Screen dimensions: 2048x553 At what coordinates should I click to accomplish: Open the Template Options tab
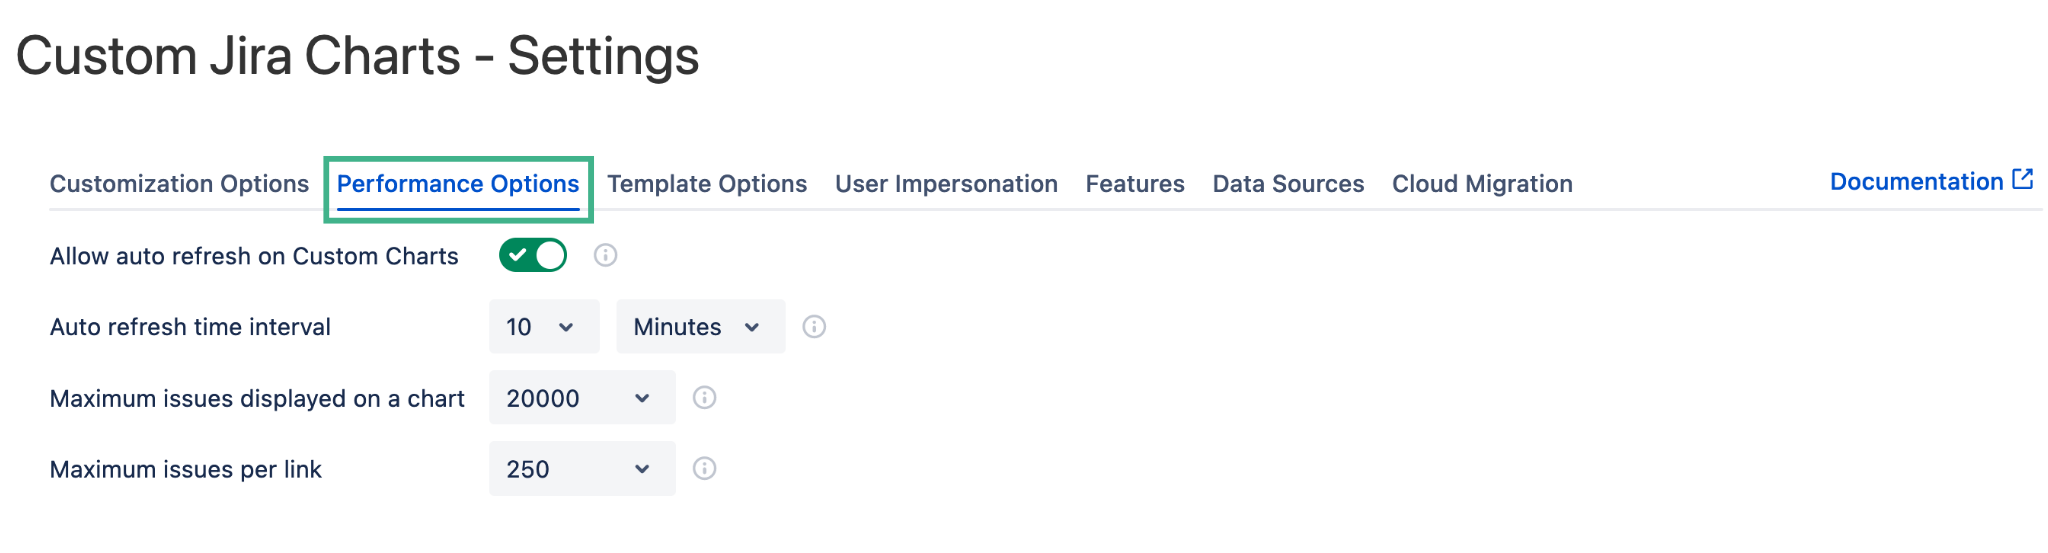707,184
